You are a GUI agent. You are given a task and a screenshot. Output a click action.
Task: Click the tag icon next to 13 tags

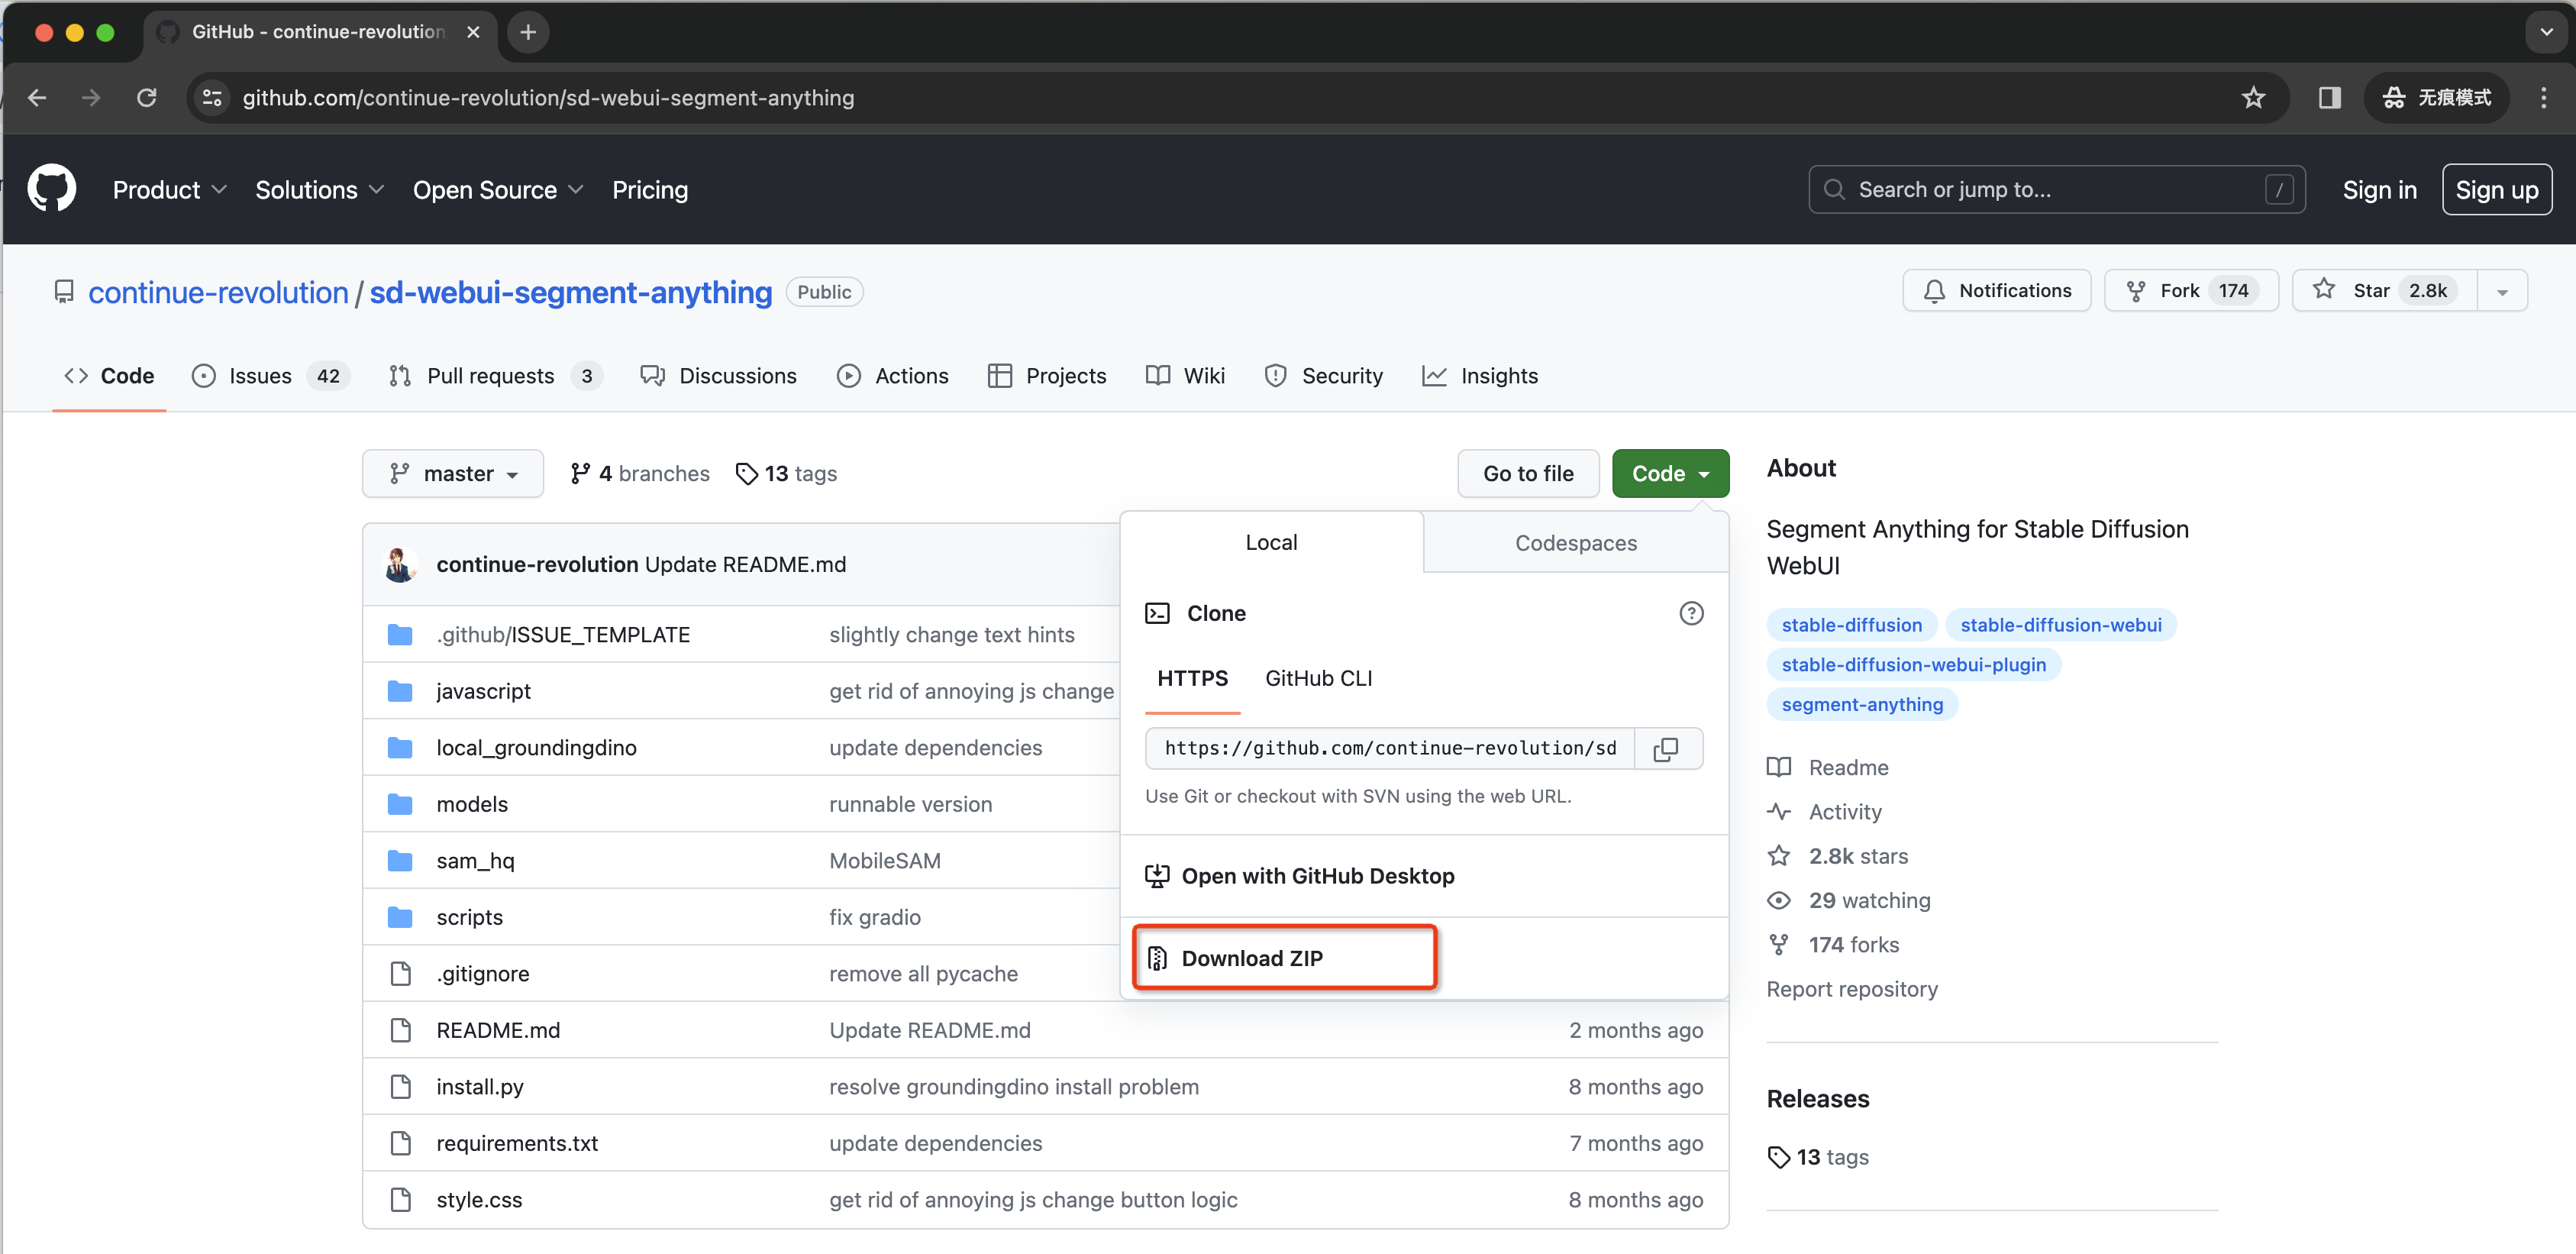pyautogui.click(x=746, y=474)
